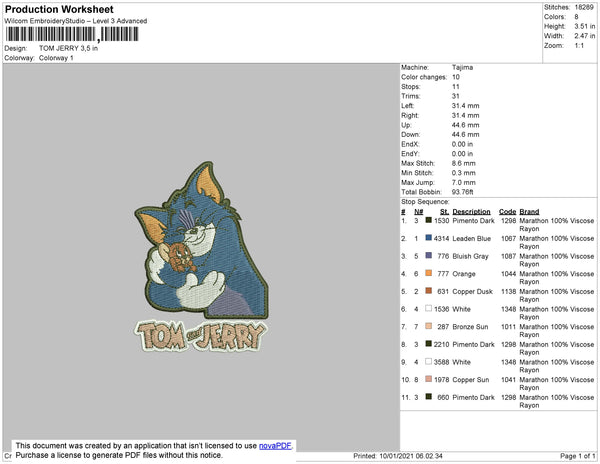This screenshot has width=600, height=464.
Task: Select the White swatch in stop 9
Action: (x=429, y=361)
